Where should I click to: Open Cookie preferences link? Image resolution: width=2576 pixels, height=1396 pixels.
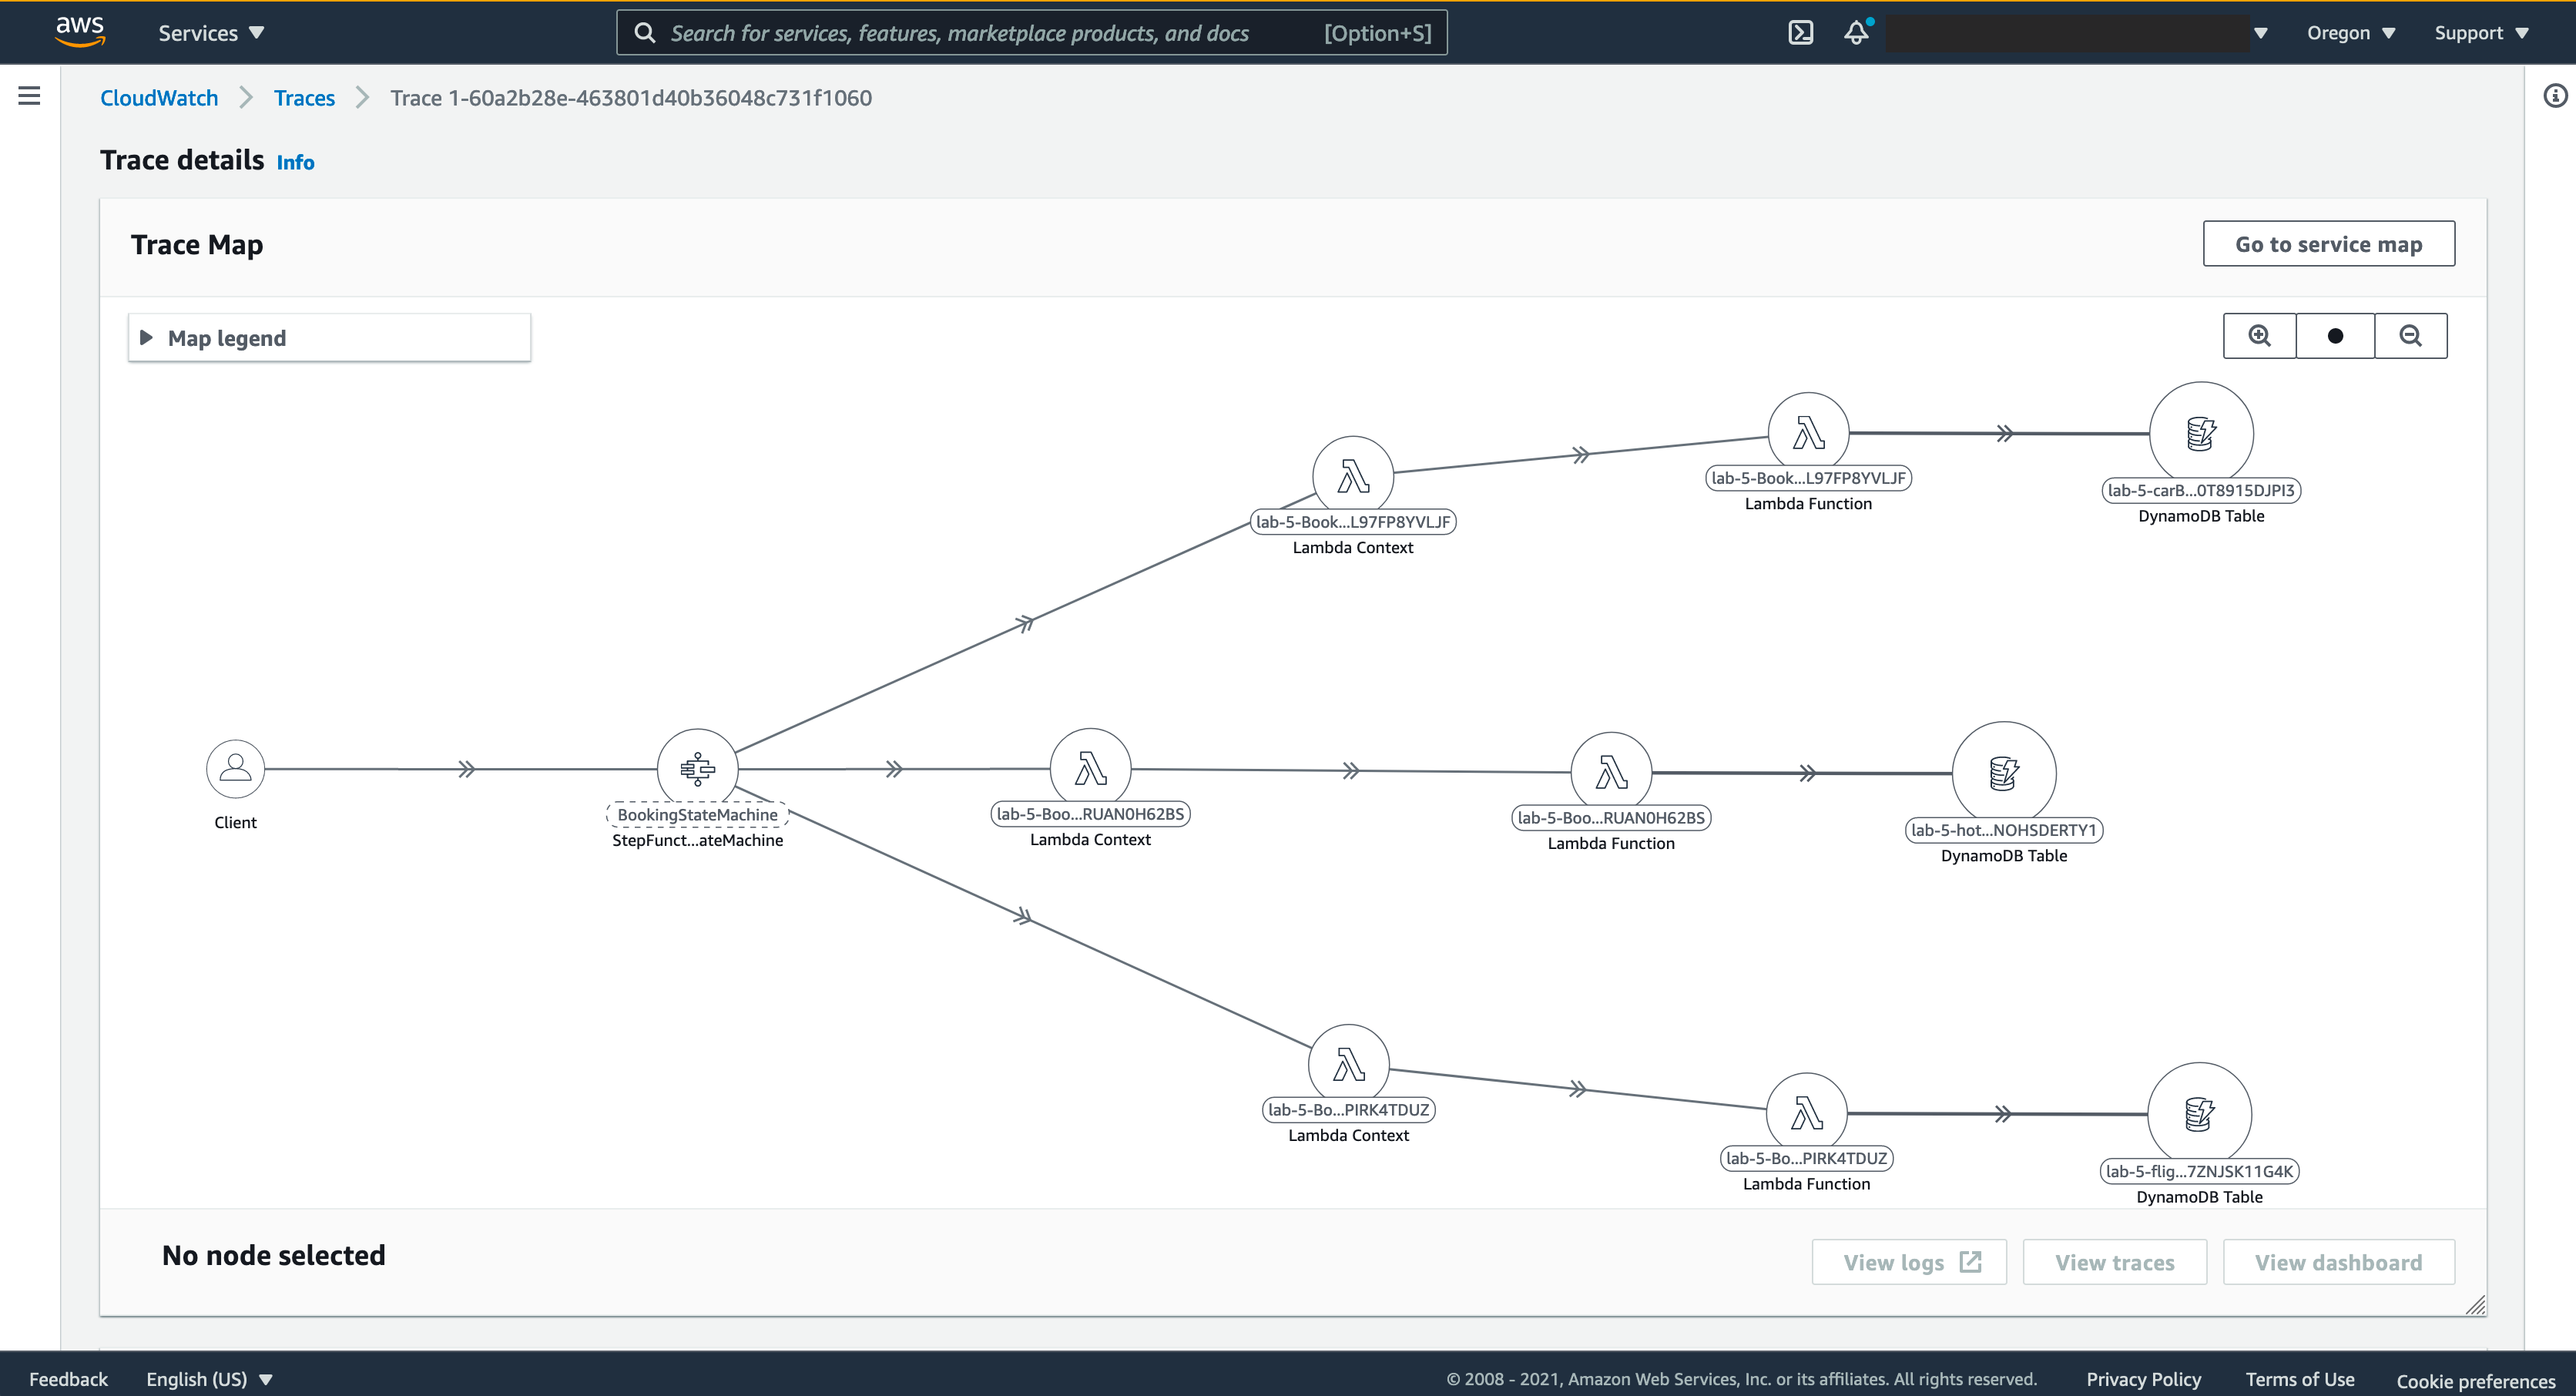(x=2475, y=1381)
